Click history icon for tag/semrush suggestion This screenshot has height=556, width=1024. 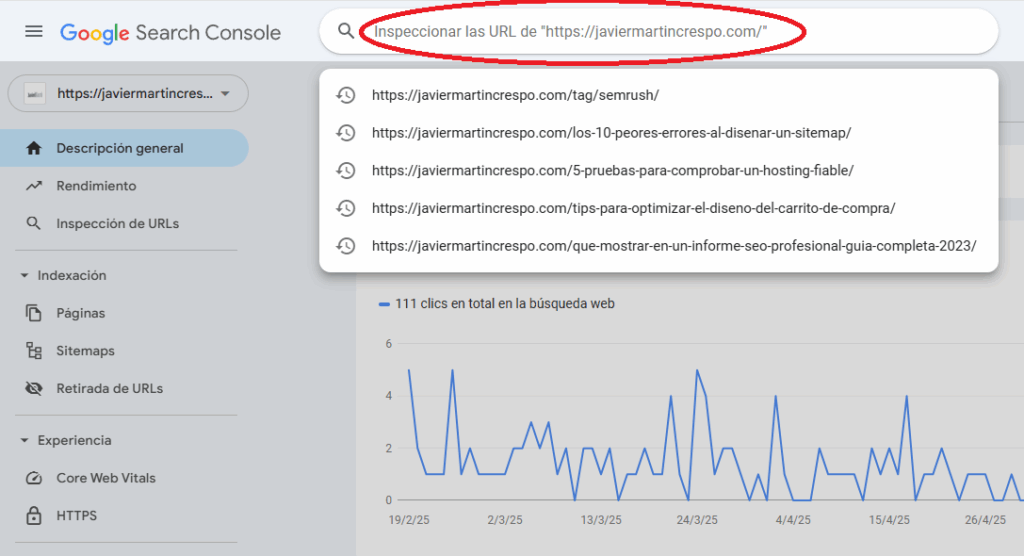point(345,95)
